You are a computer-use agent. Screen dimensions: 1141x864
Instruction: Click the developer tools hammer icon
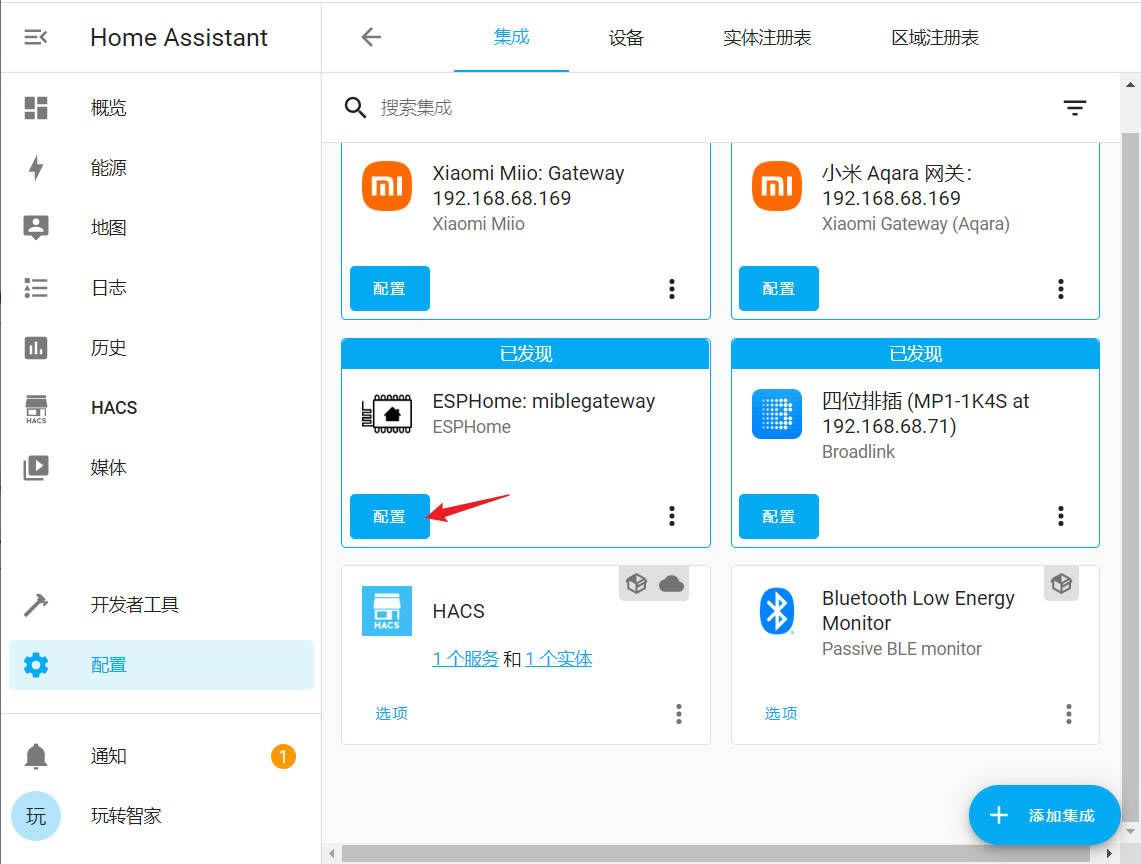[x=36, y=605]
